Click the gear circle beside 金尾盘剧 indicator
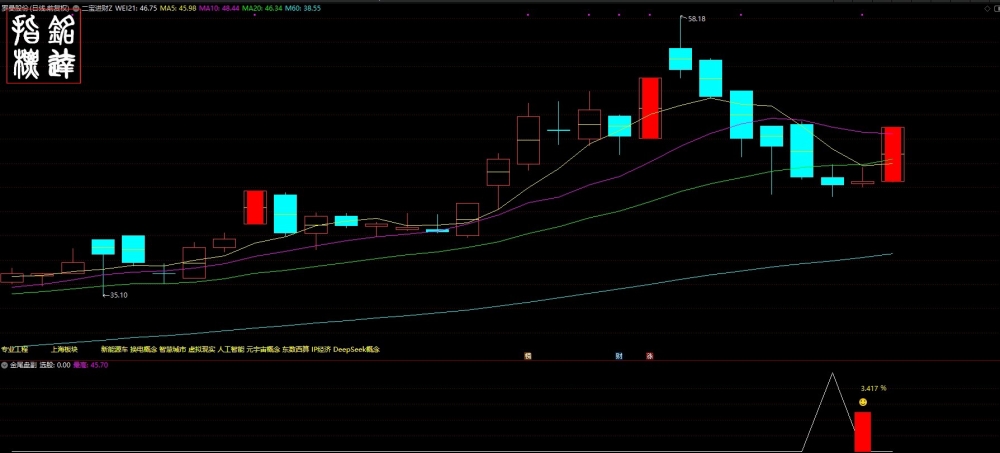Viewport: 1000px width, 453px height. 4,365
